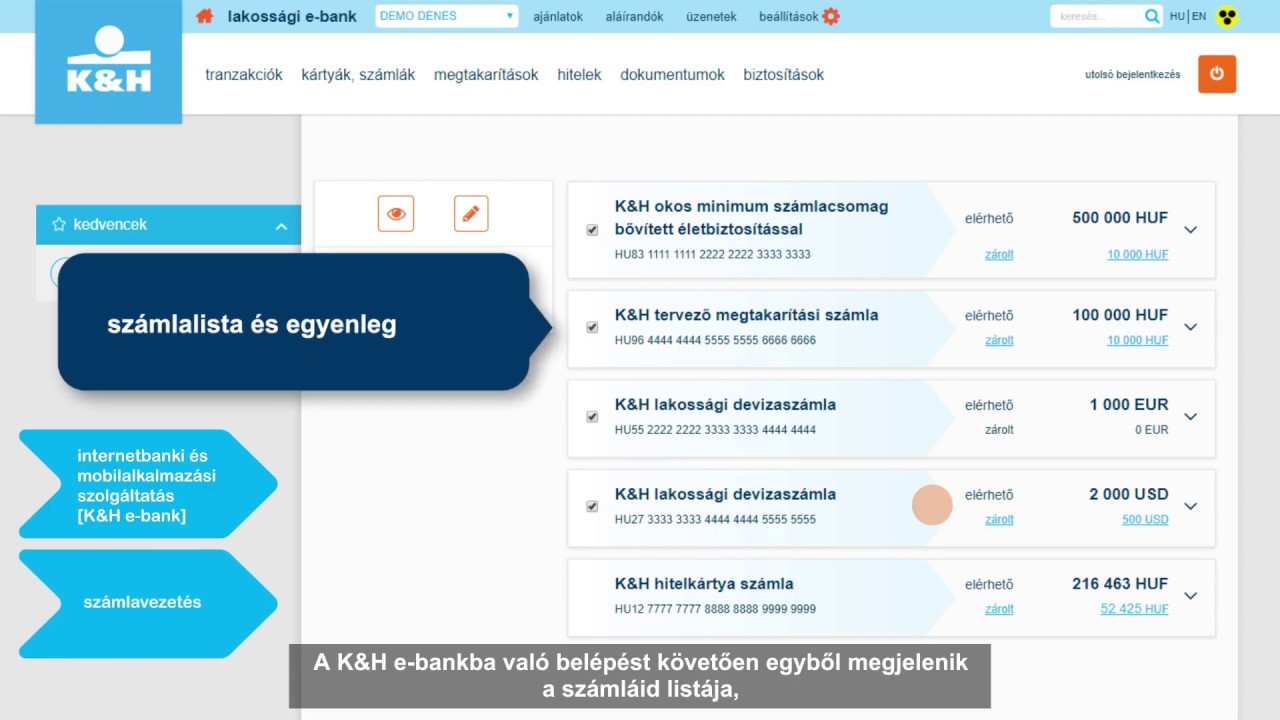Click the search magnifier icon
1280x720 pixels.
1152,16
